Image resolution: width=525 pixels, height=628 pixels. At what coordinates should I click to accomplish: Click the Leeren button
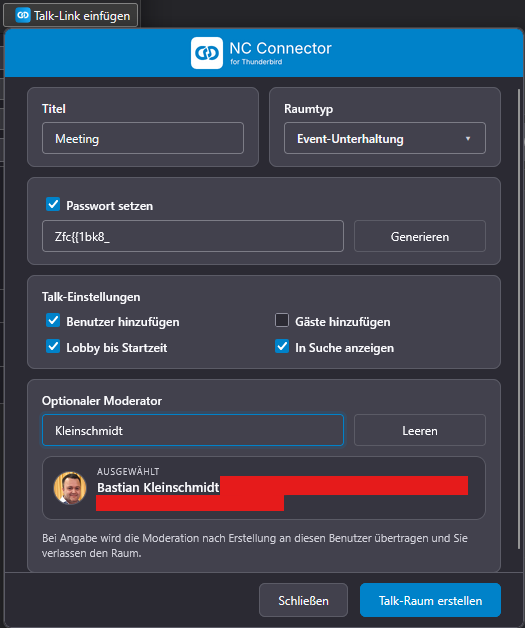pos(420,430)
